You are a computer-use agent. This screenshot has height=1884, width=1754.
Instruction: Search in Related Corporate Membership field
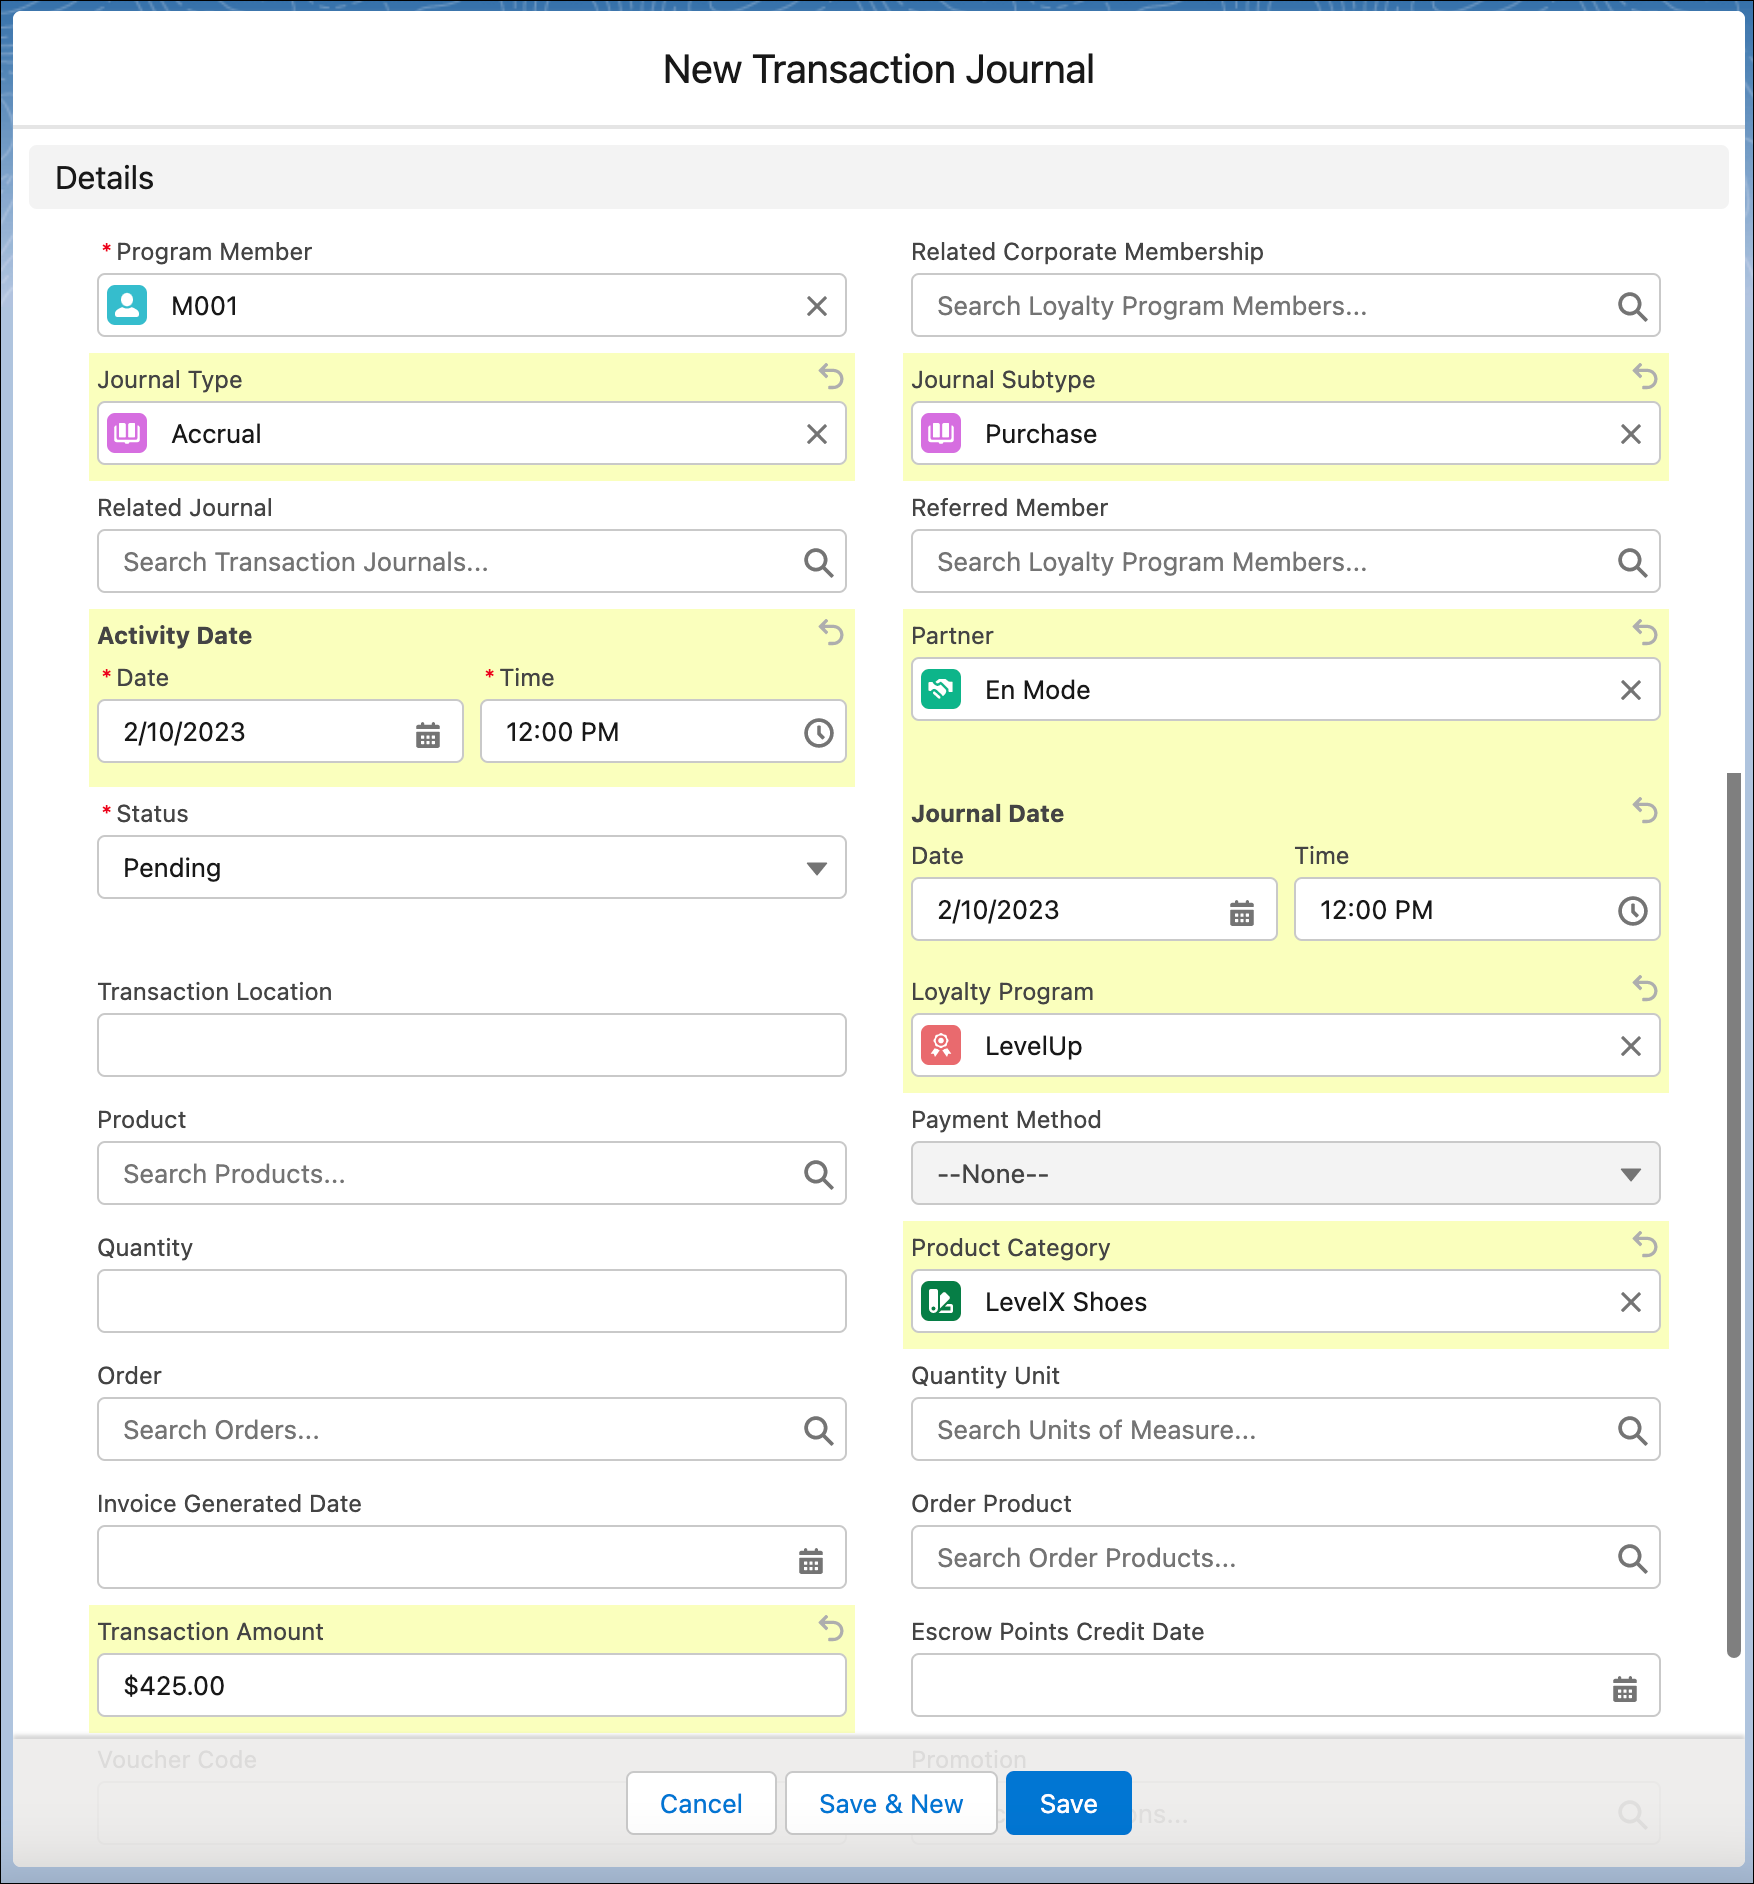(x=1285, y=306)
